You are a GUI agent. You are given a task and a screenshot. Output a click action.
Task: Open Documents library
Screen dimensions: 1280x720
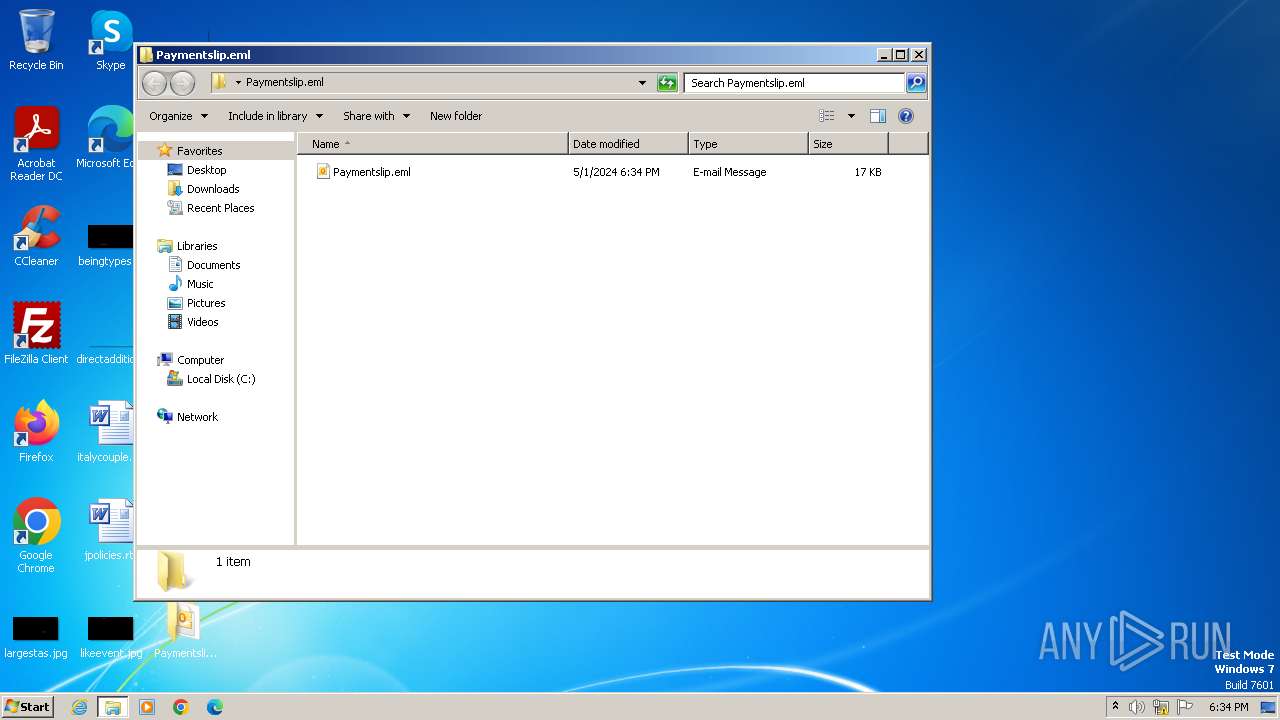click(213, 265)
